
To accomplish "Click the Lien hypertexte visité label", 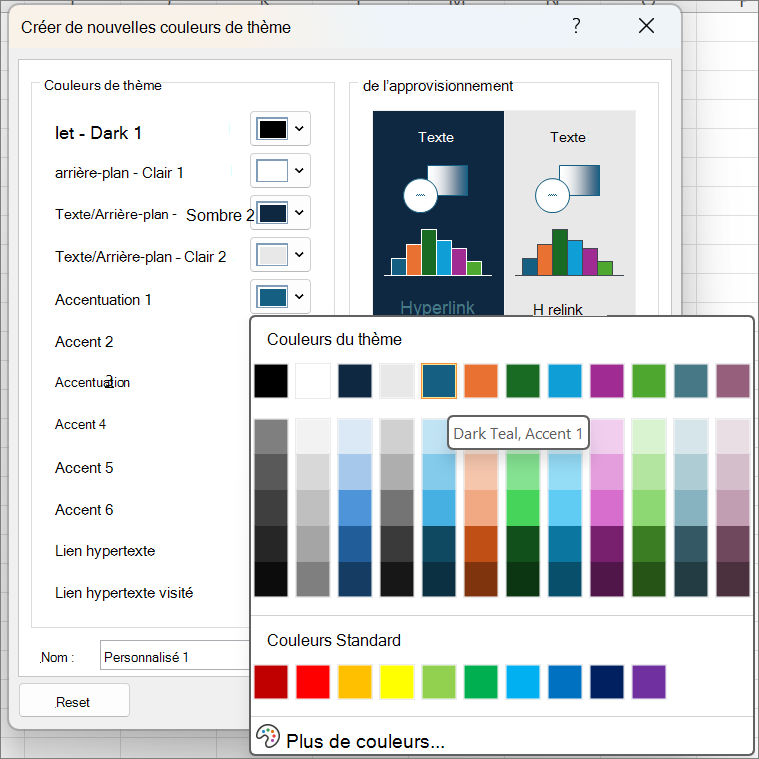I will pyautogui.click(x=124, y=593).
